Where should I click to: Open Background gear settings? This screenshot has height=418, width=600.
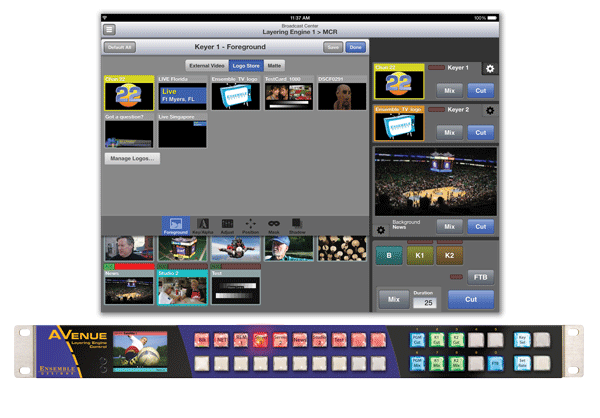click(381, 230)
